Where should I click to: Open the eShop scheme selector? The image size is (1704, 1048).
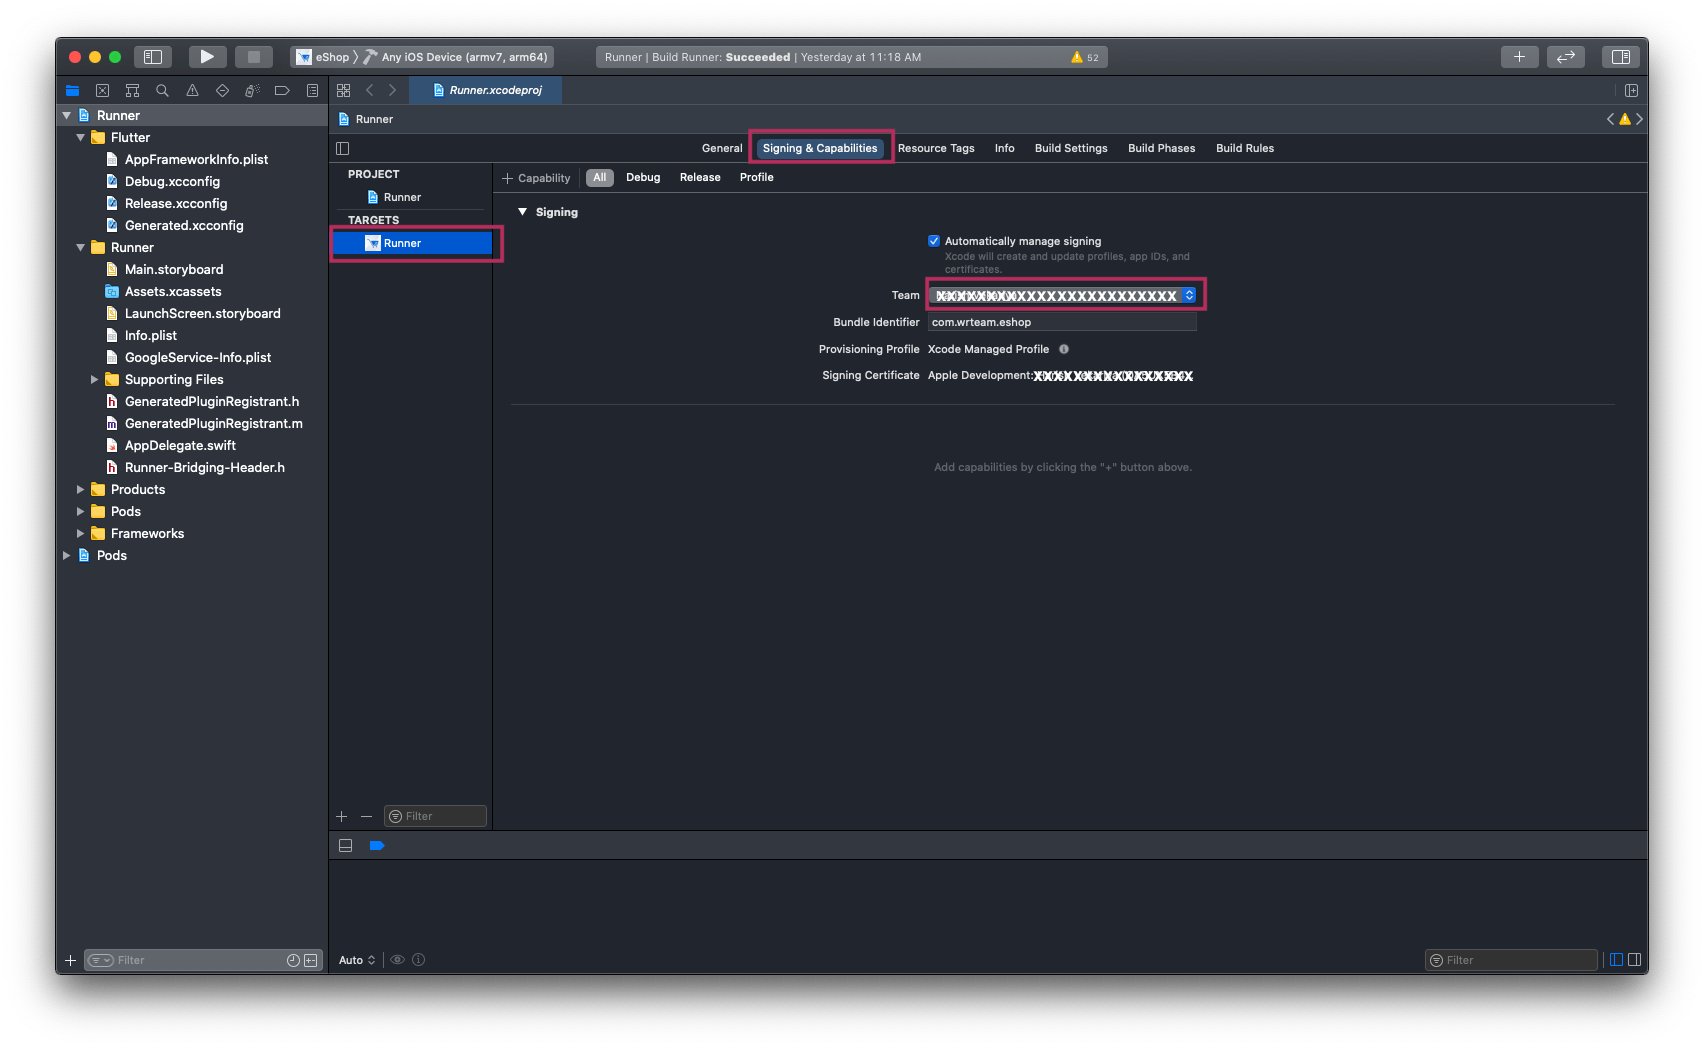(x=323, y=57)
